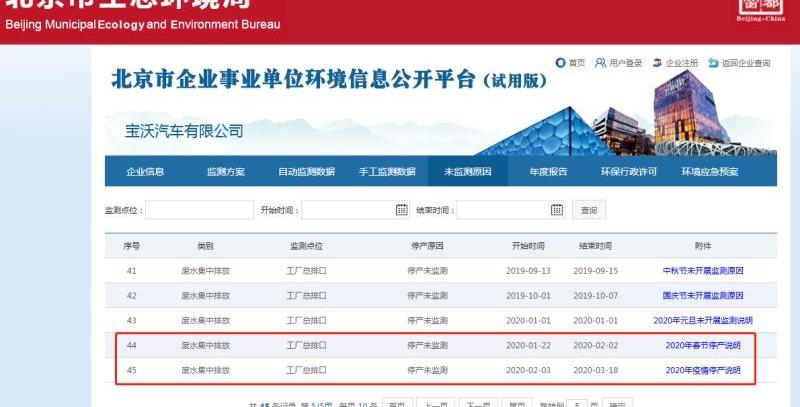
Task: Open attachment 2020年春节停产说明
Action: point(703,345)
